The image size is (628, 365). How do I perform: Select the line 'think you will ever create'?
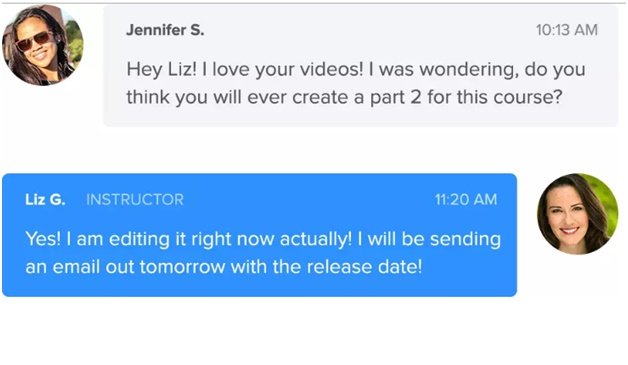point(344,97)
